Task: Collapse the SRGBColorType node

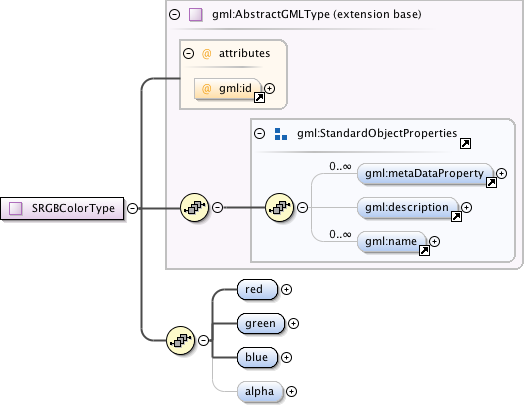Action: click(133, 208)
